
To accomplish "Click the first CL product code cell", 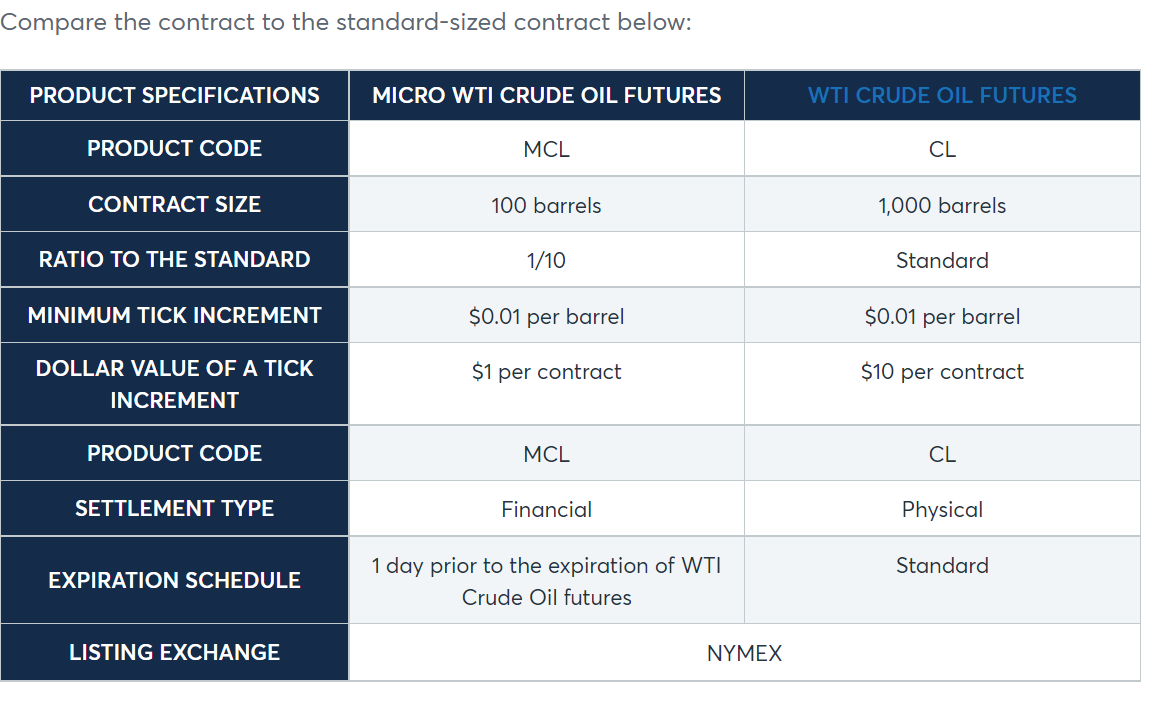I will click(942, 149).
